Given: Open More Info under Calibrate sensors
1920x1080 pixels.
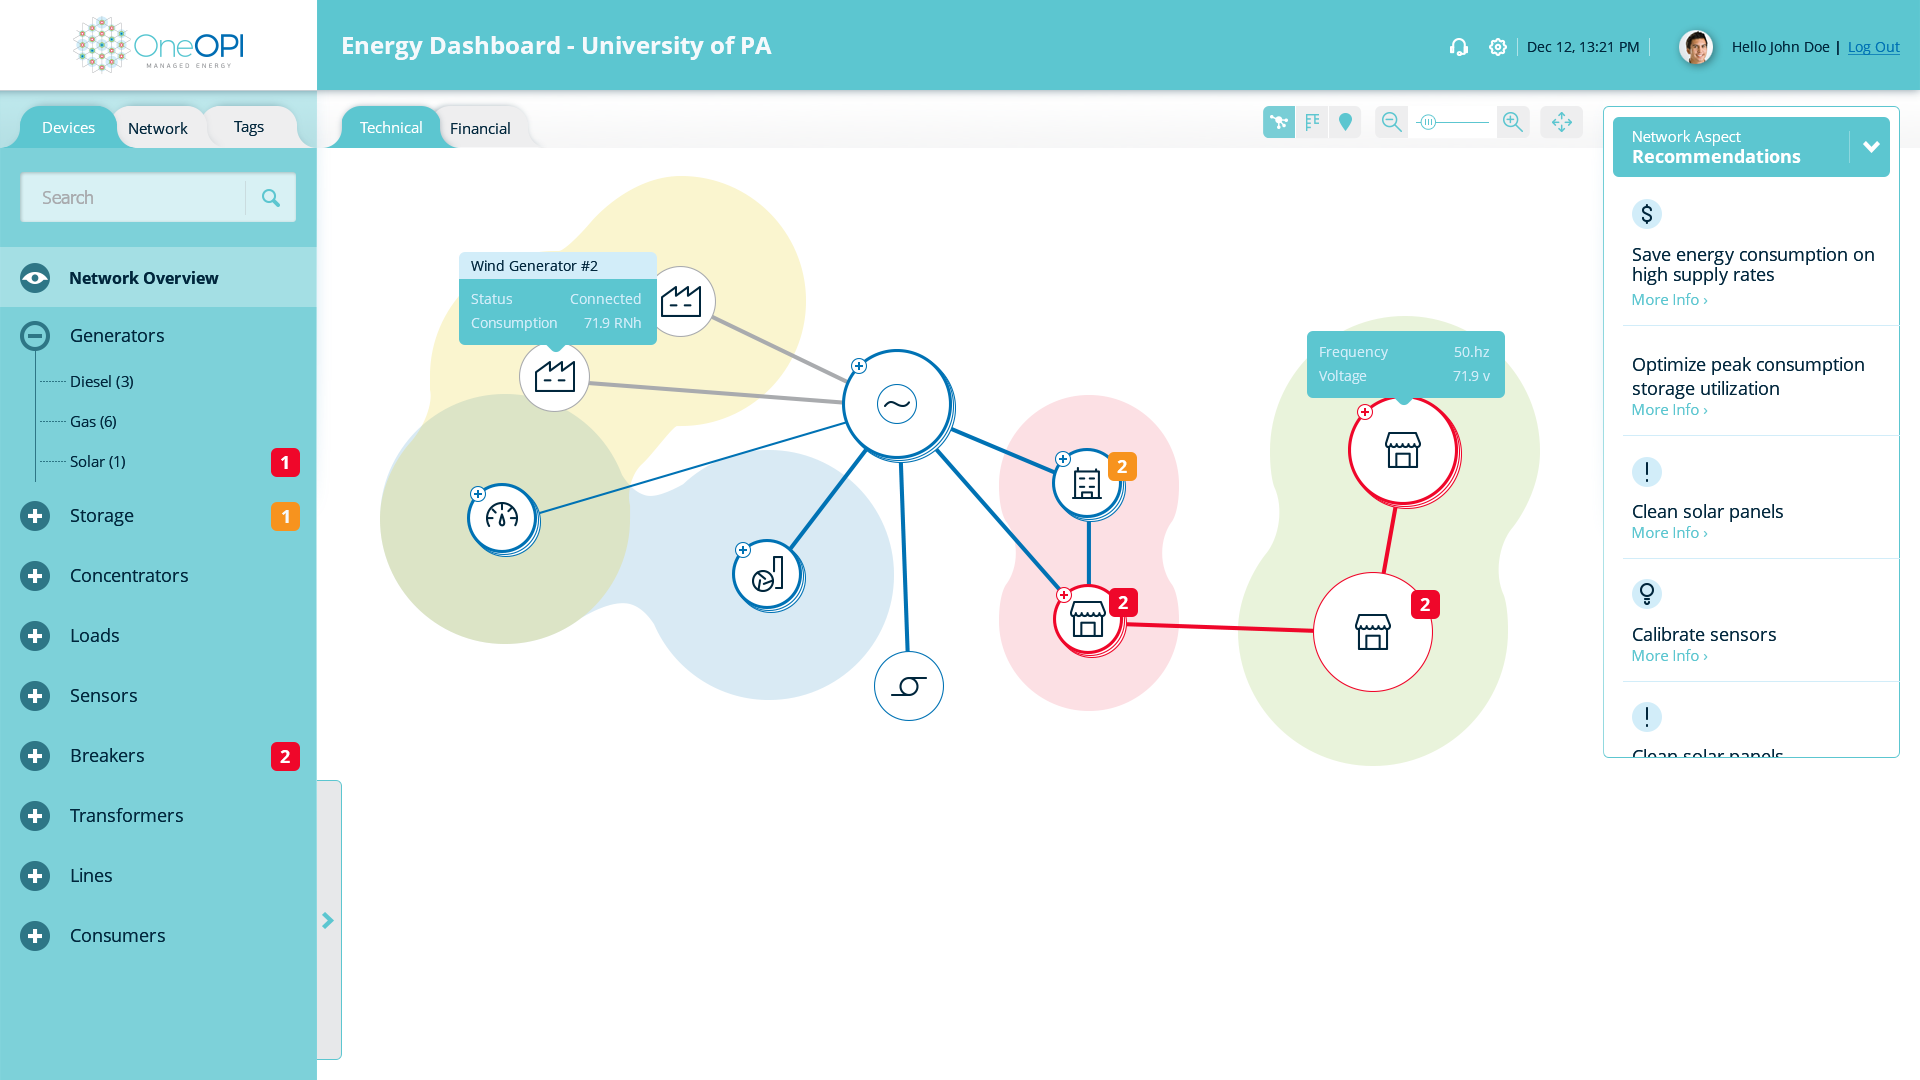Looking at the screenshot, I should (x=1669, y=656).
